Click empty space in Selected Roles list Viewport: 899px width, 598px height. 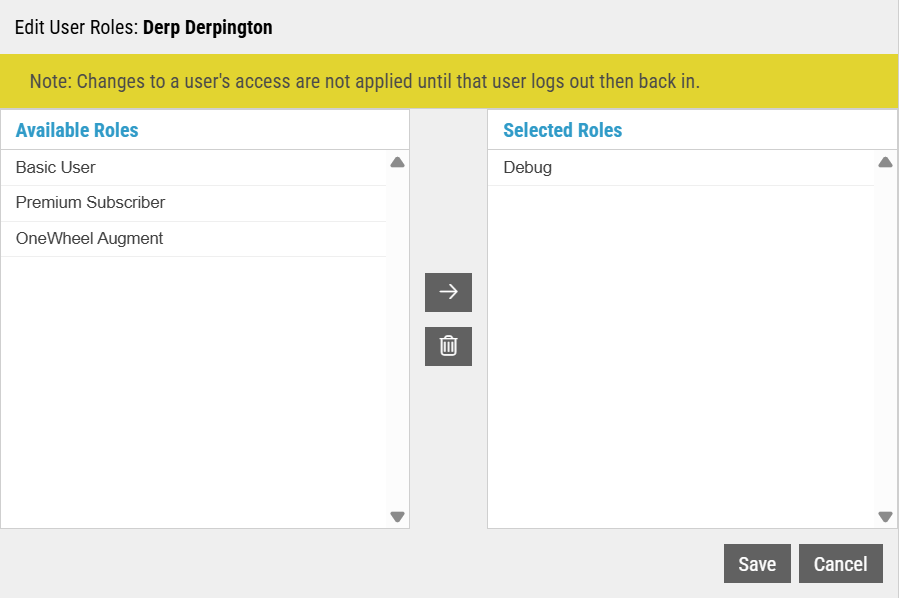click(681, 356)
